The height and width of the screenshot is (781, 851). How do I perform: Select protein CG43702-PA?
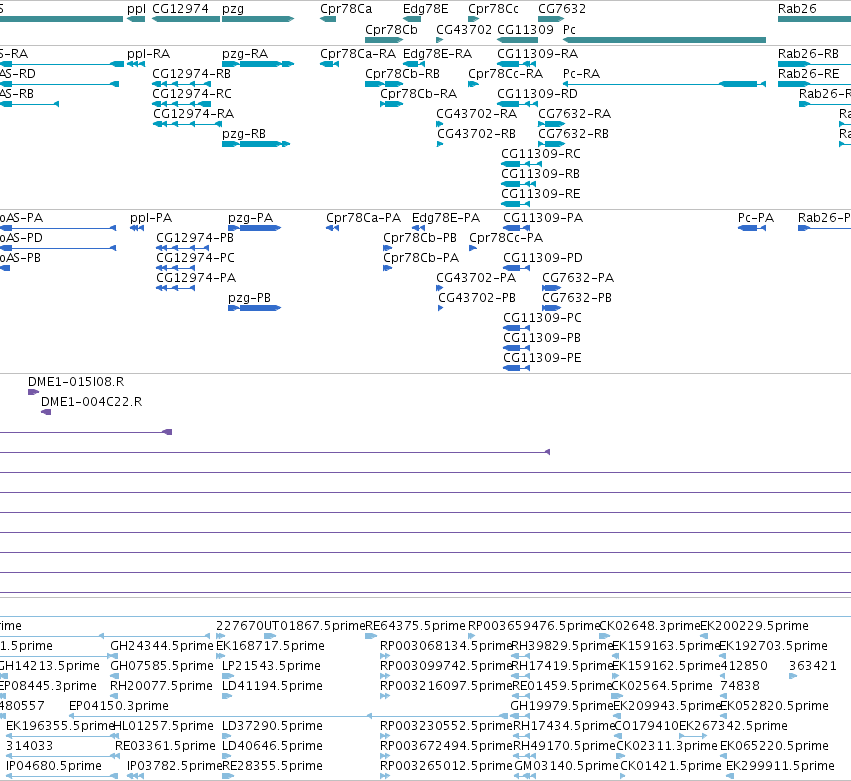pyautogui.click(x=440, y=288)
